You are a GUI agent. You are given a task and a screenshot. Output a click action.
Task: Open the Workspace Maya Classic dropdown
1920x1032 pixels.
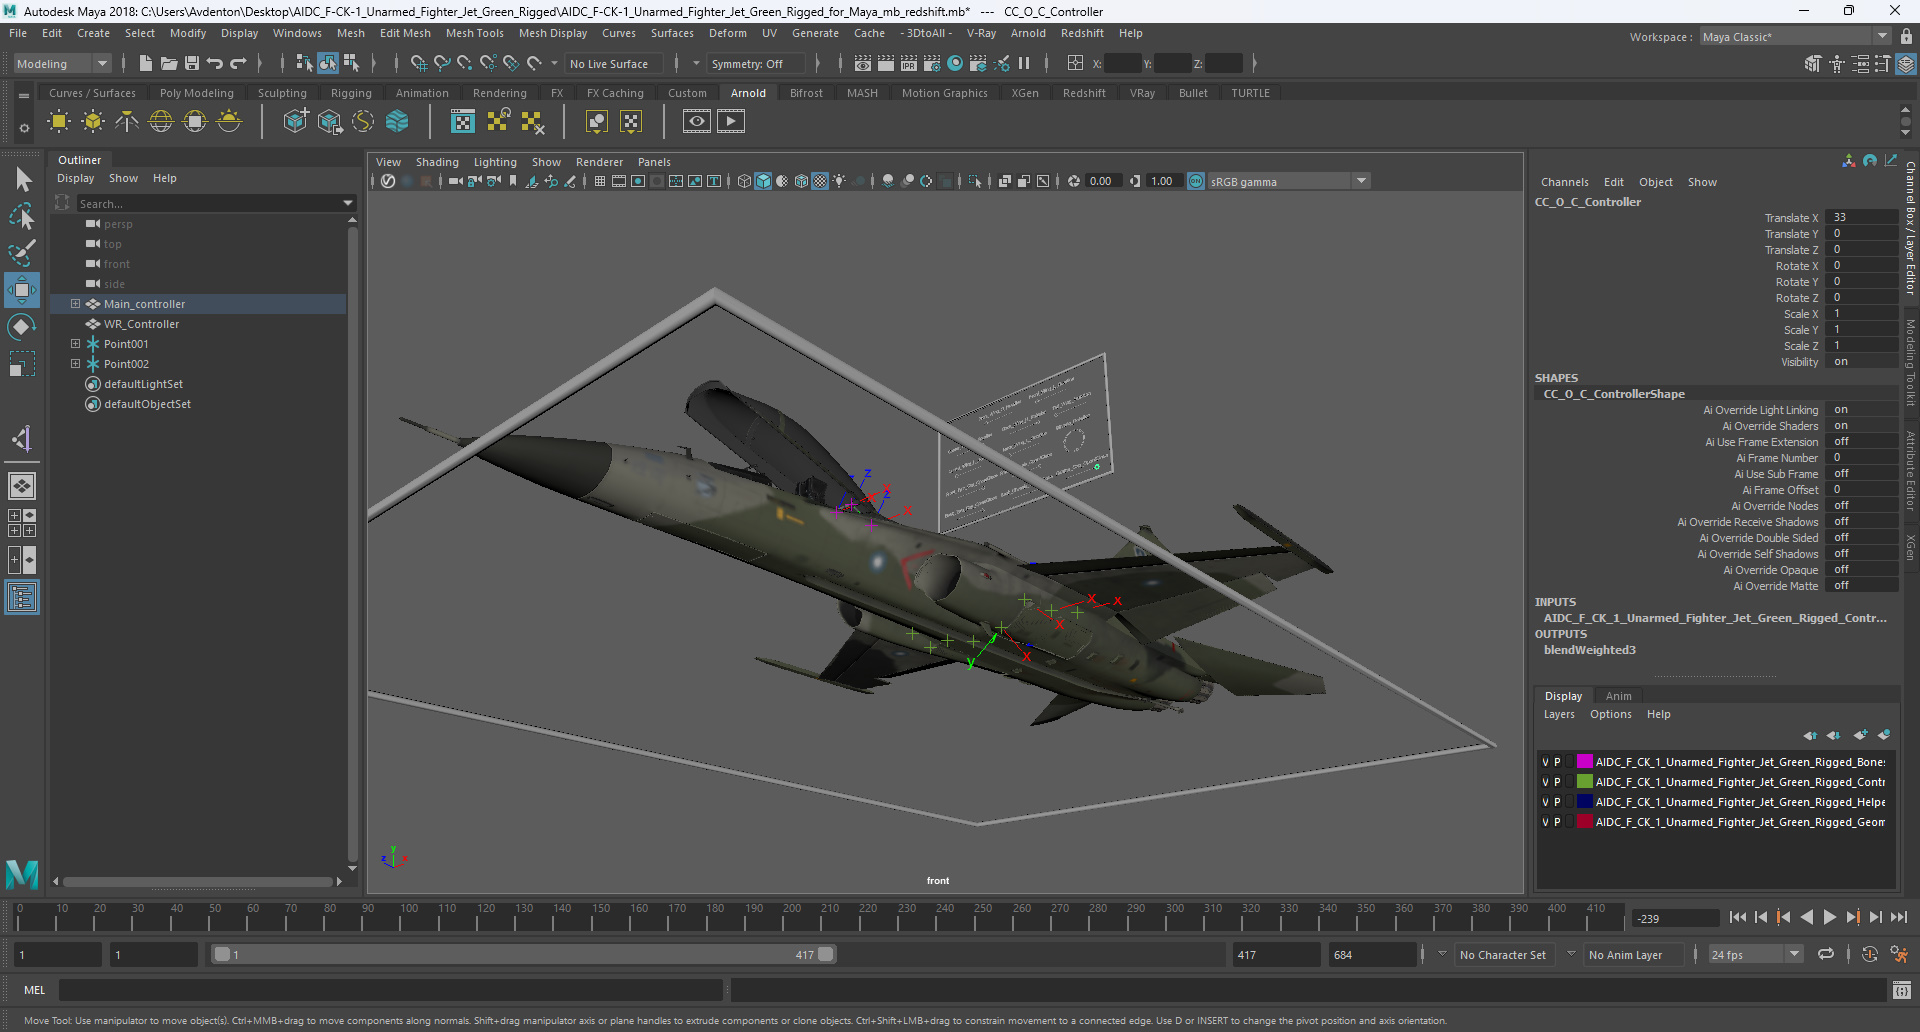click(1794, 36)
